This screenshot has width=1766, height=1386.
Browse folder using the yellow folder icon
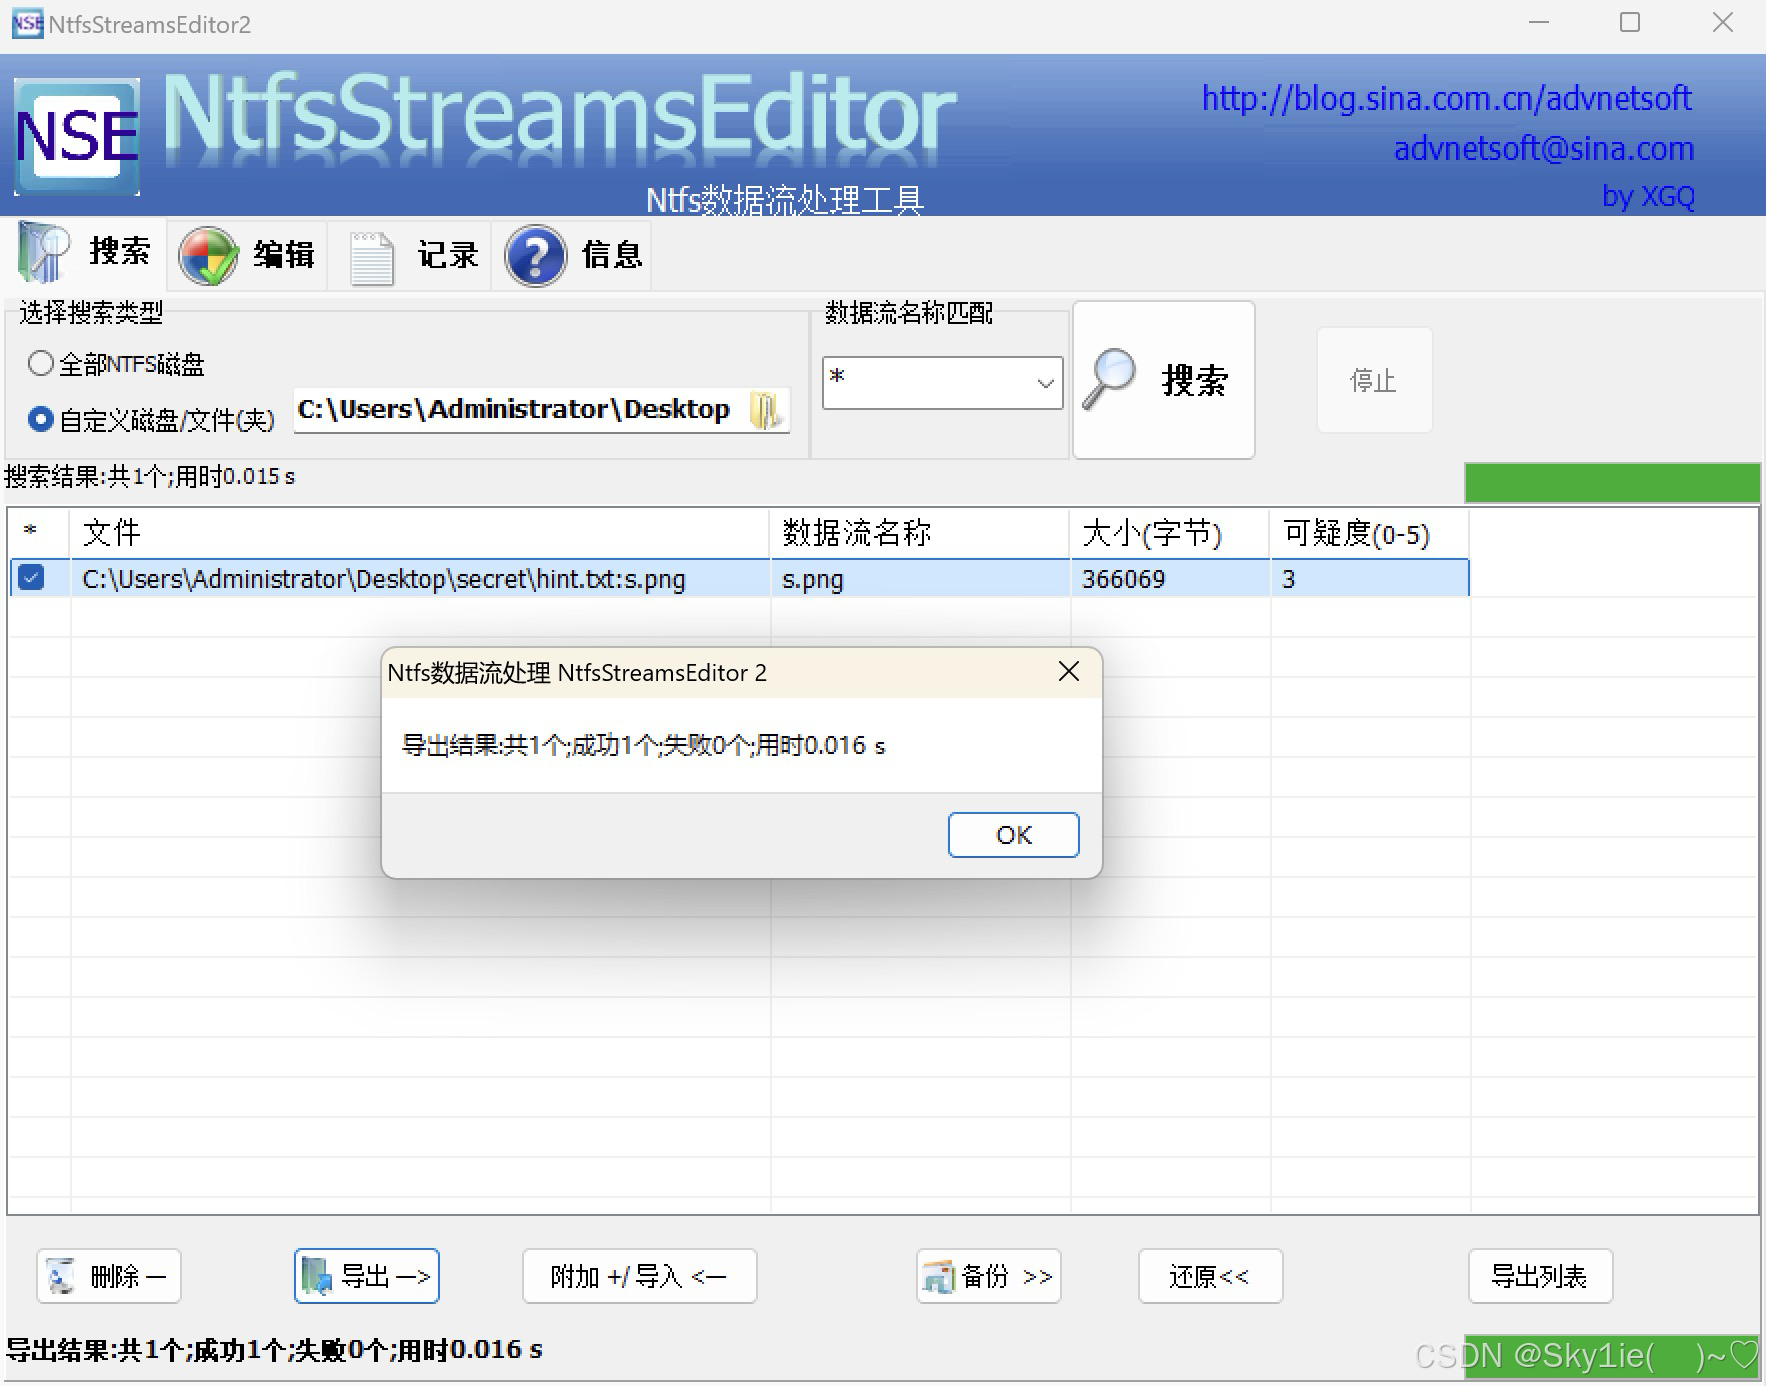(767, 410)
